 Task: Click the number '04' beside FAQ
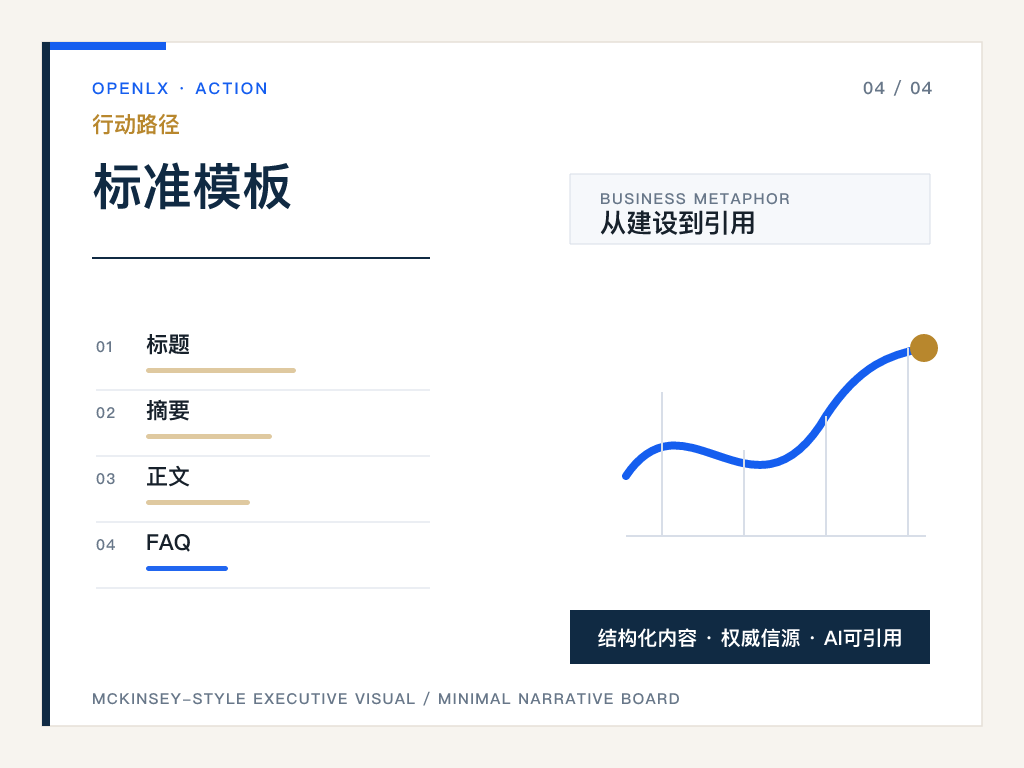(x=105, y=545)
